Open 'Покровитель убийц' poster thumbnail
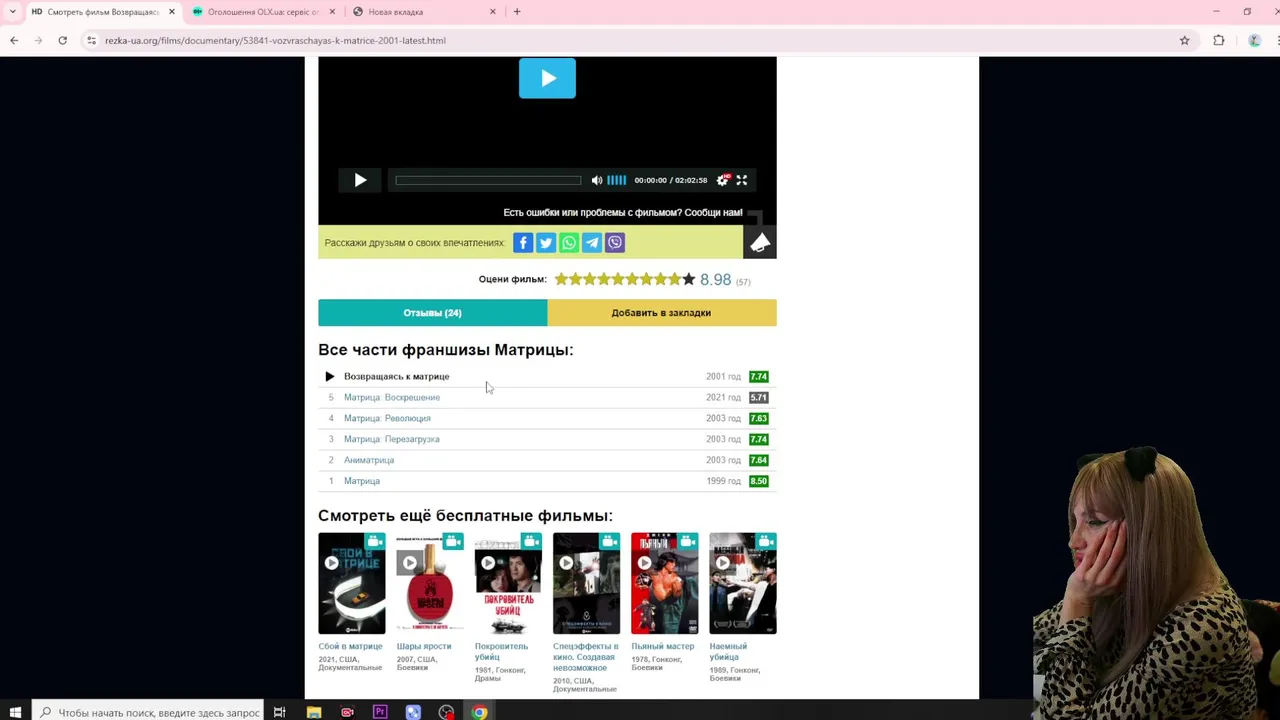1280x720 pixels. pyautogui.click(x=508, y=584)
